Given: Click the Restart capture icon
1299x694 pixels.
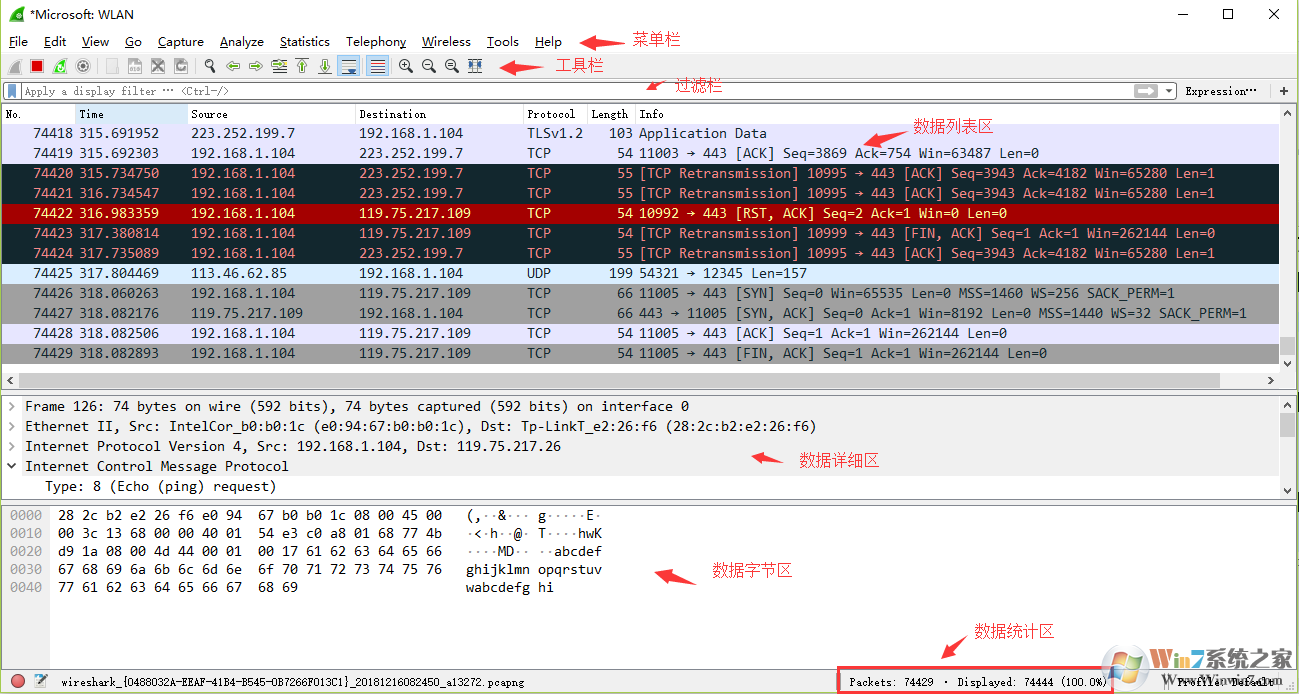Looking at the screenshot, I should (59, 66).
